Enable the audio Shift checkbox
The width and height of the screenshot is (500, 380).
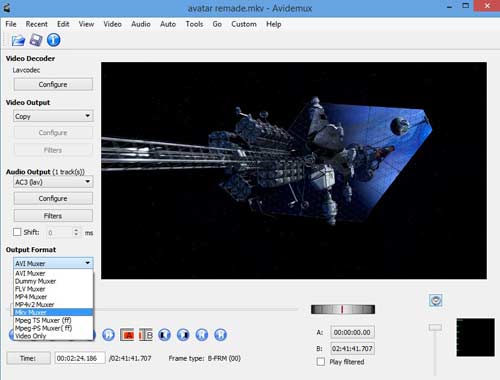(17, 232)
